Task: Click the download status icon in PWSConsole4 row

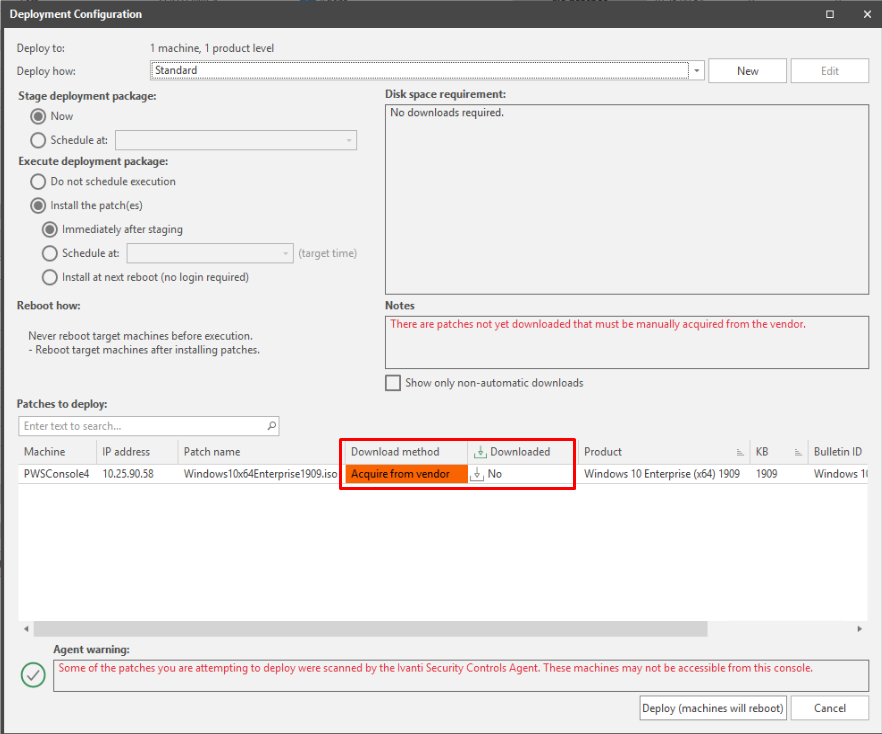Action: [479, 474]
